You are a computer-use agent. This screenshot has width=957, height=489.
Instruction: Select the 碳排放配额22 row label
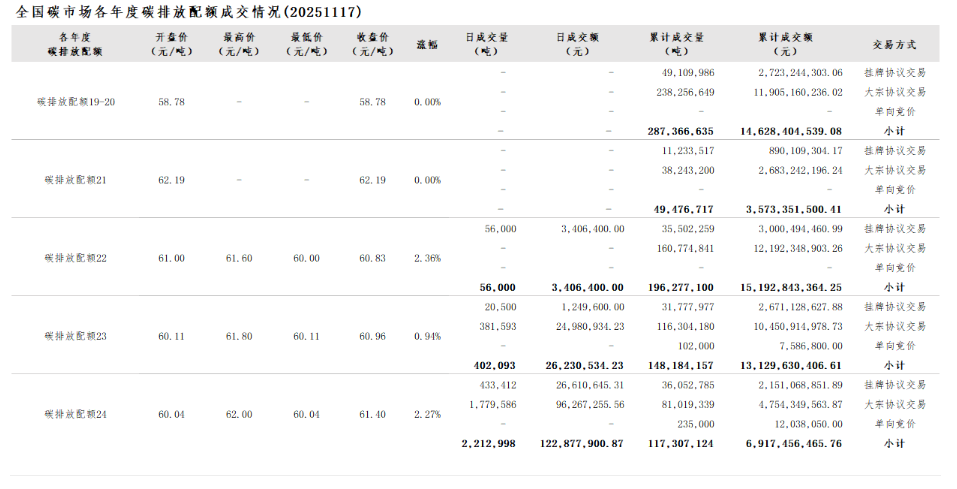click(x=75, y=258)
